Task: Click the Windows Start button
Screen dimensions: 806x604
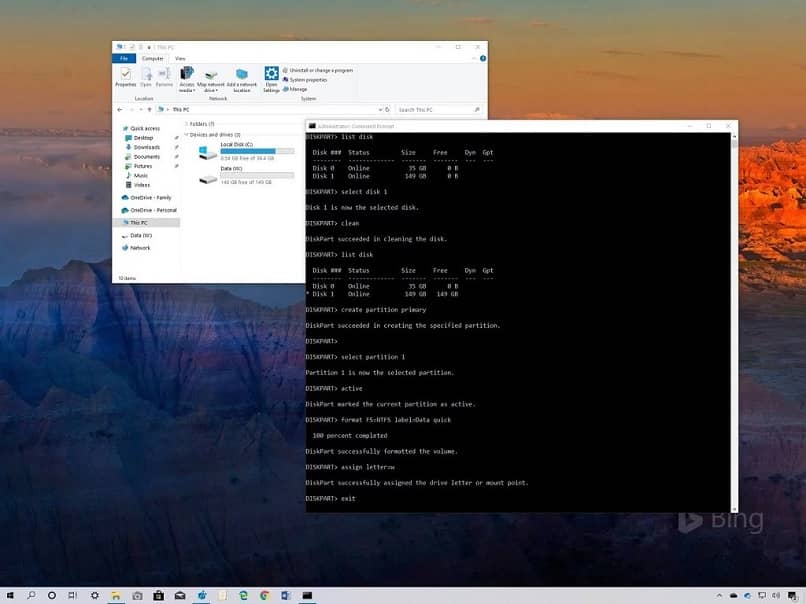Action: pyautogui.click(x=10, y=595)
